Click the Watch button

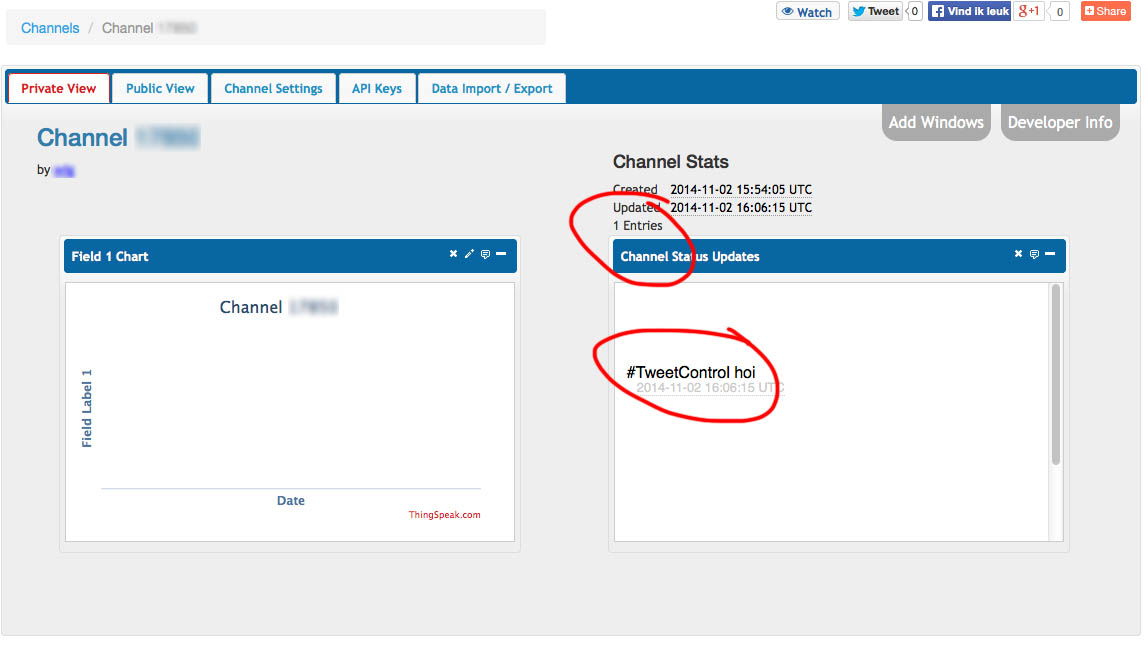click(x=808, y=12)
